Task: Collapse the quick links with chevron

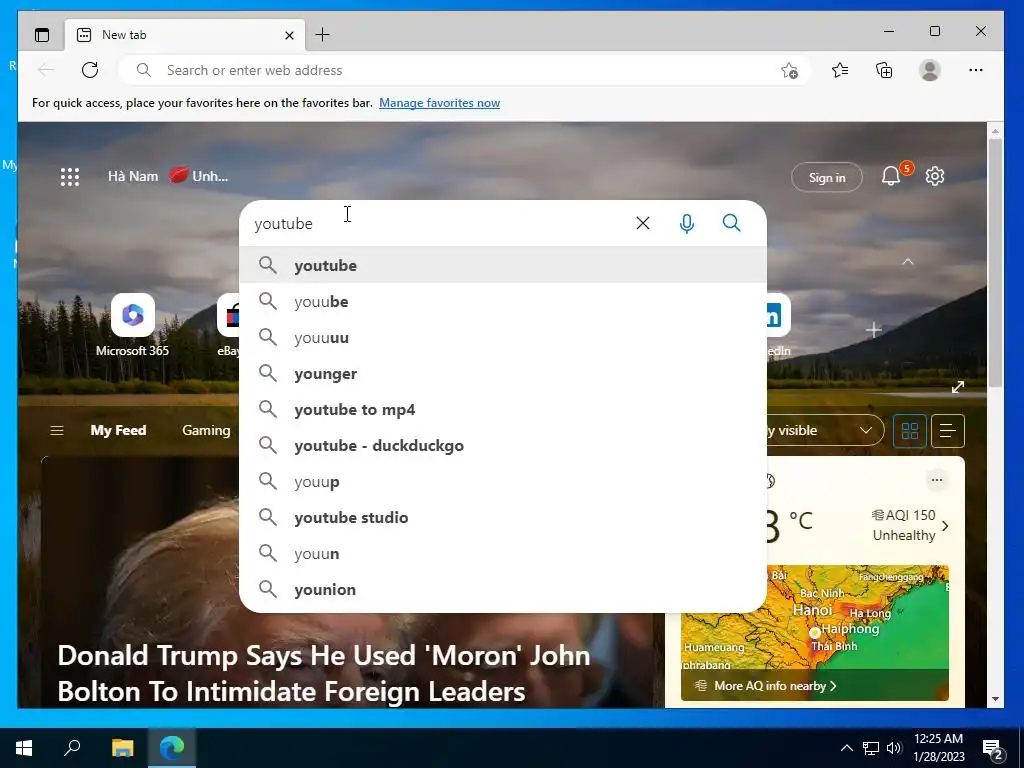Action: [908, 262]
